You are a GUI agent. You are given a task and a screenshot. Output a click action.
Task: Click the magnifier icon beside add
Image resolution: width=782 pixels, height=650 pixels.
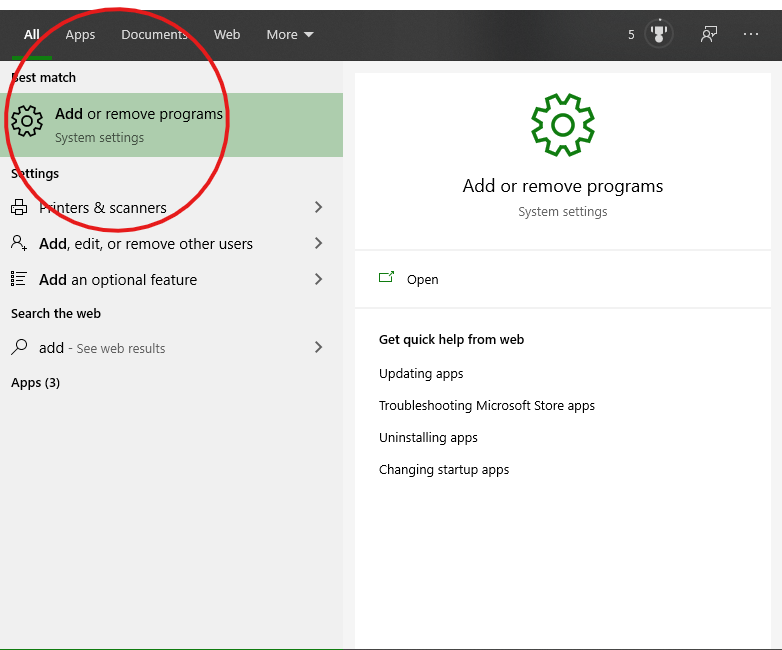19,347
